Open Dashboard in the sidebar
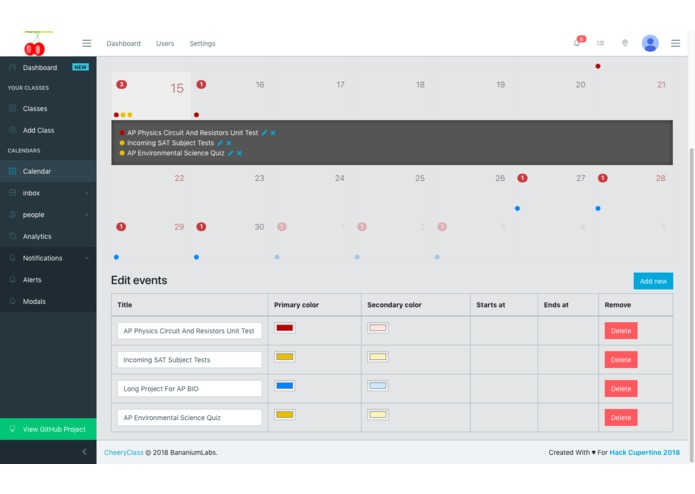This screenshot has width=695, height=494. click(x=48, y=67)
